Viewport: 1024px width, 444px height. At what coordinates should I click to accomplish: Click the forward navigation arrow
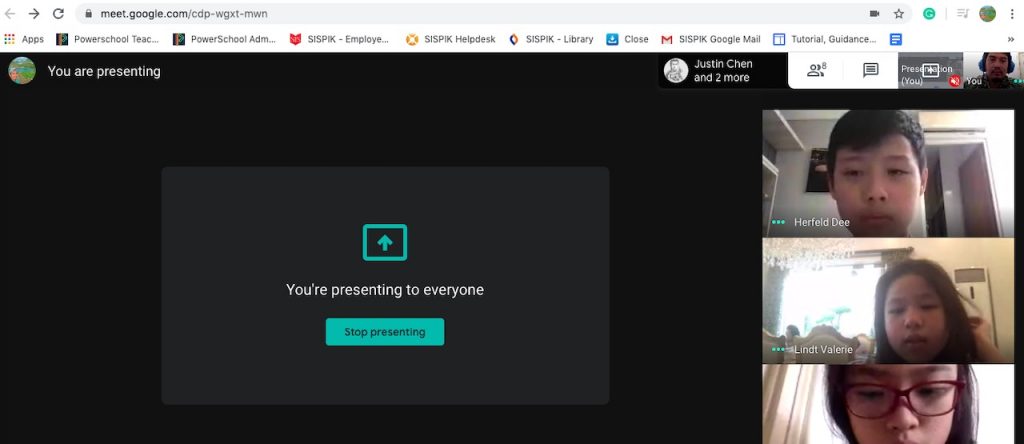pyautogui.click(x=34, y=14)
